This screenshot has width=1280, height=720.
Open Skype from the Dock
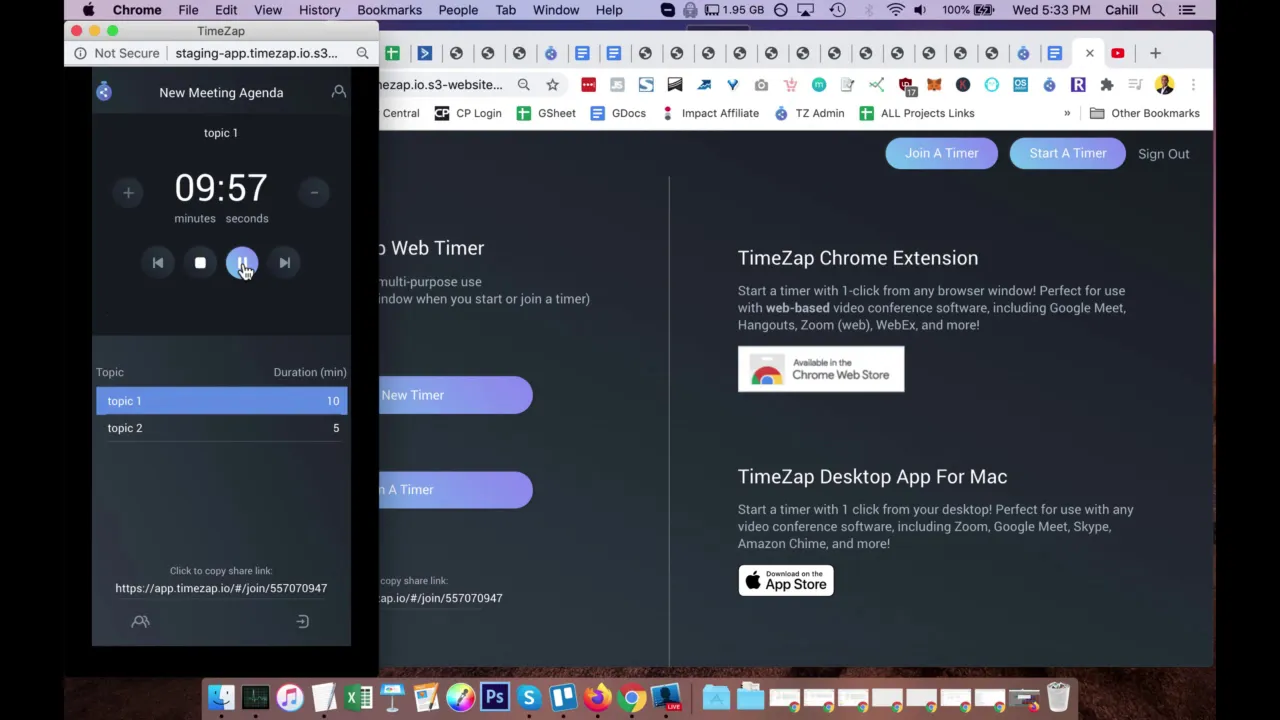529,697
